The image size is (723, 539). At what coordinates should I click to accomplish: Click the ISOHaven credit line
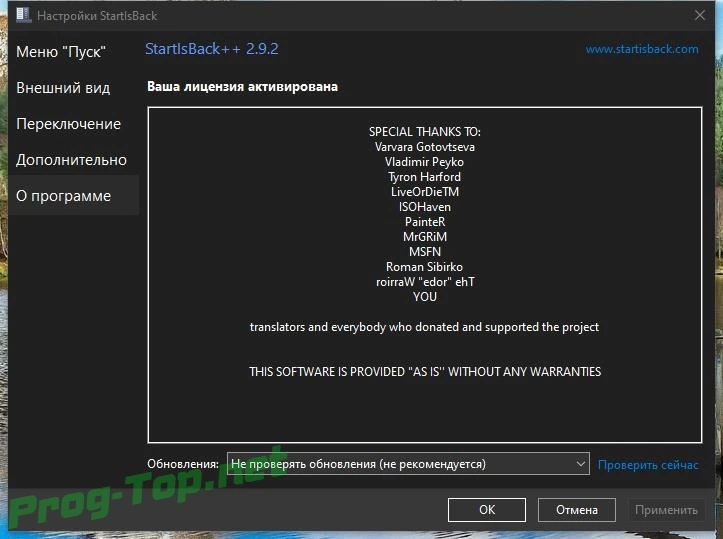425,207
